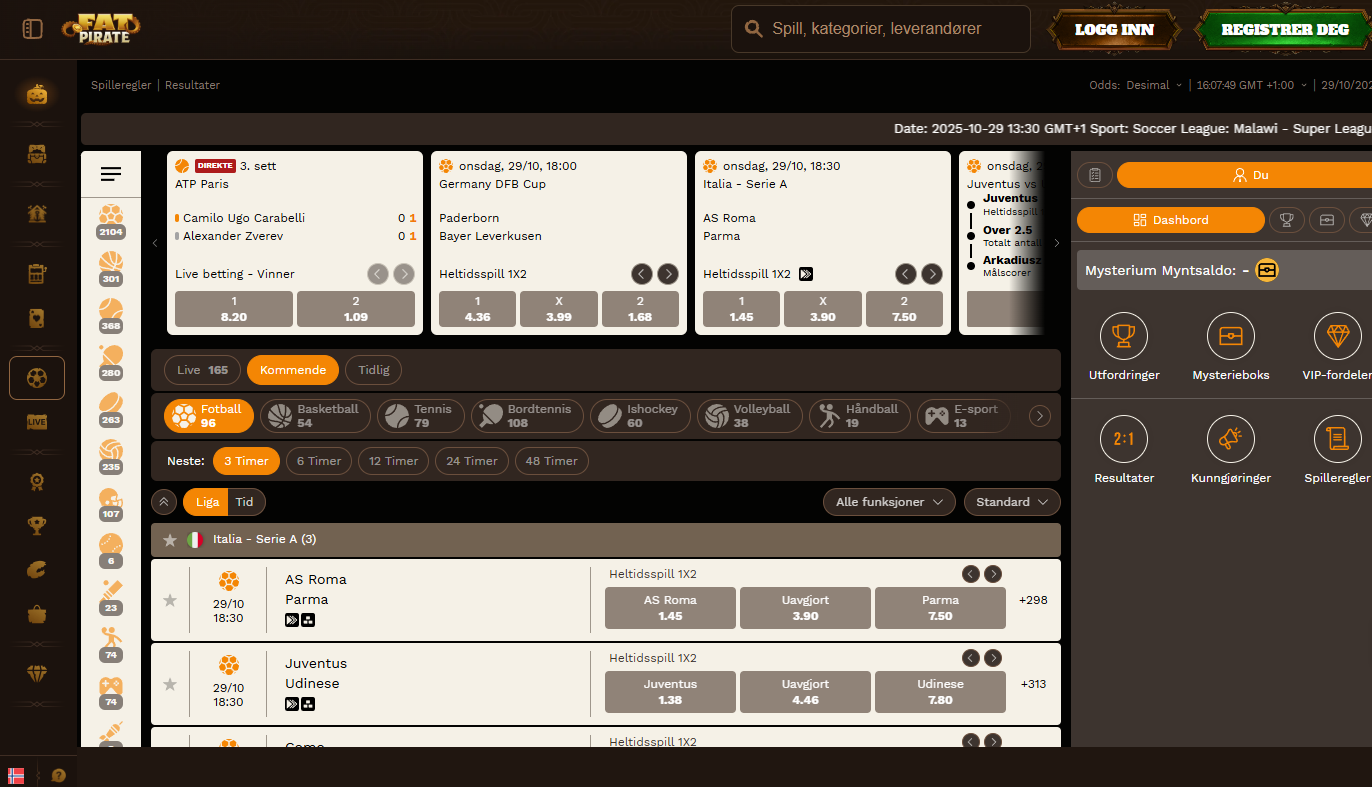Switch sorting toggle to Tid
Screen dimensions: 1372x787
[x=245, y=502]
